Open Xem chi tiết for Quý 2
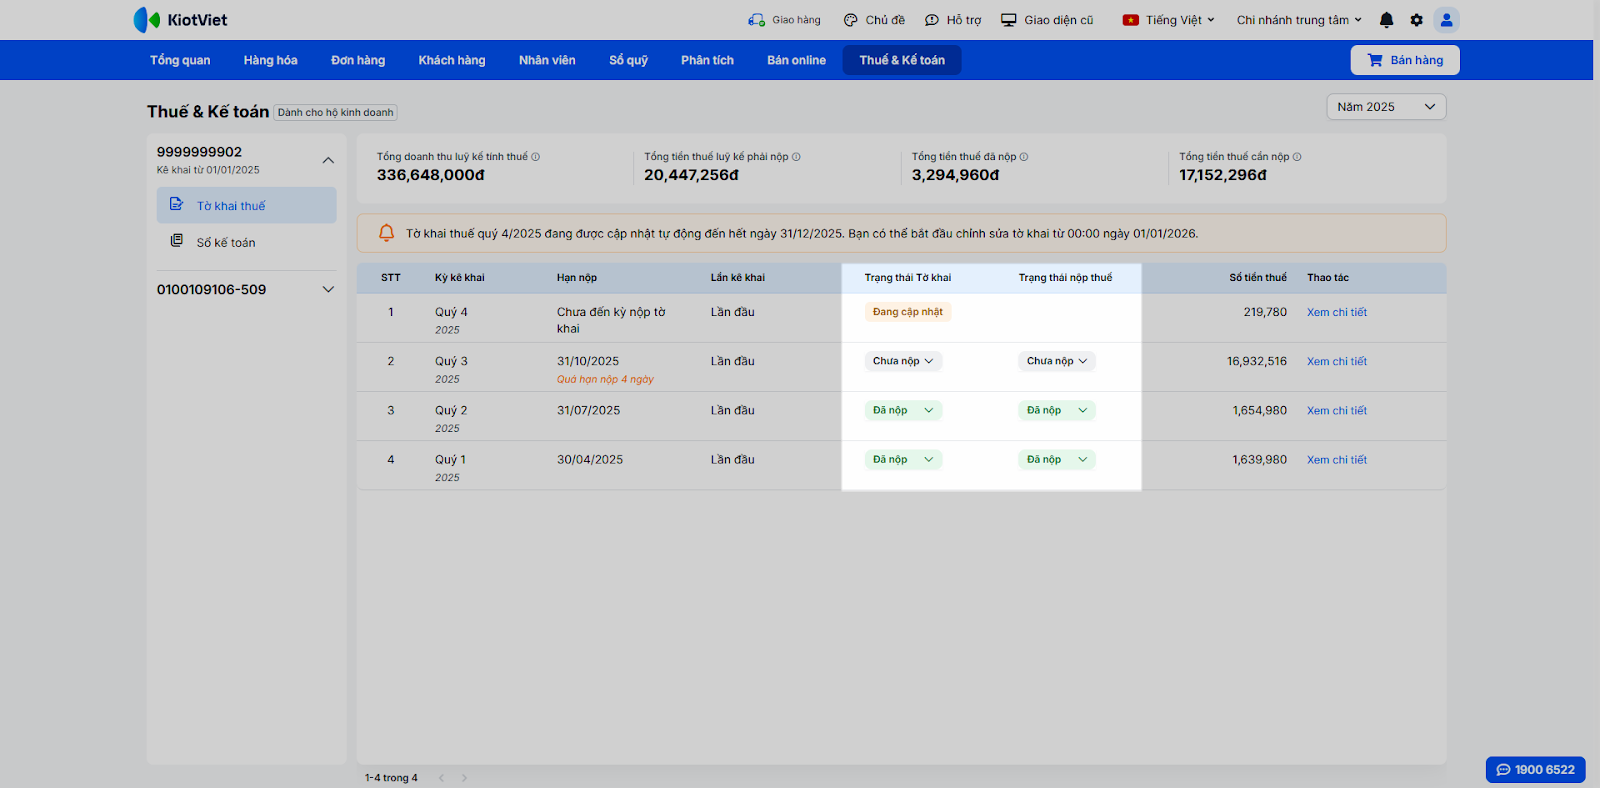This screenshot has width=1600, height=788. click(1336, 410)
